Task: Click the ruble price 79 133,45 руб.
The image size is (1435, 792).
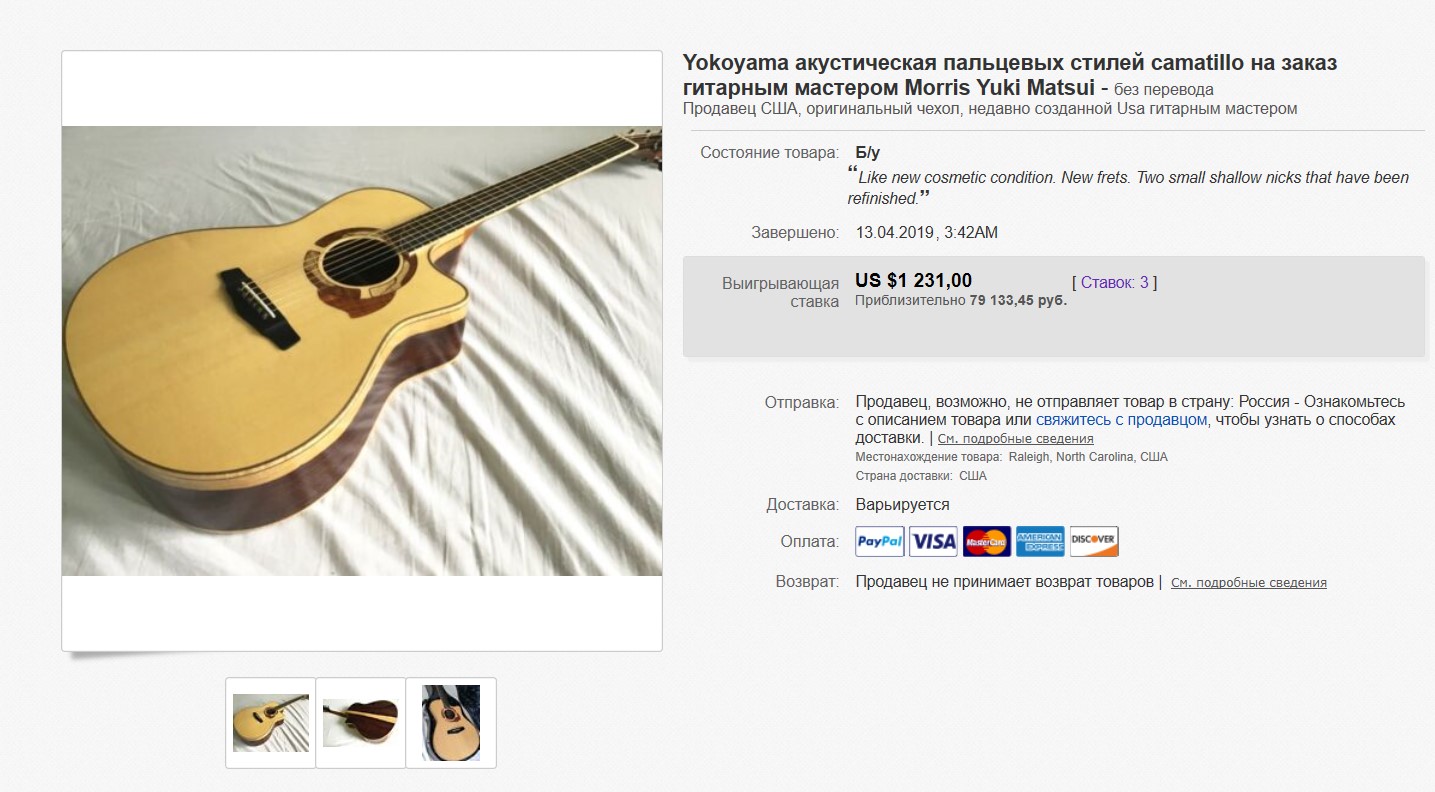Action: pos(1018,300)
